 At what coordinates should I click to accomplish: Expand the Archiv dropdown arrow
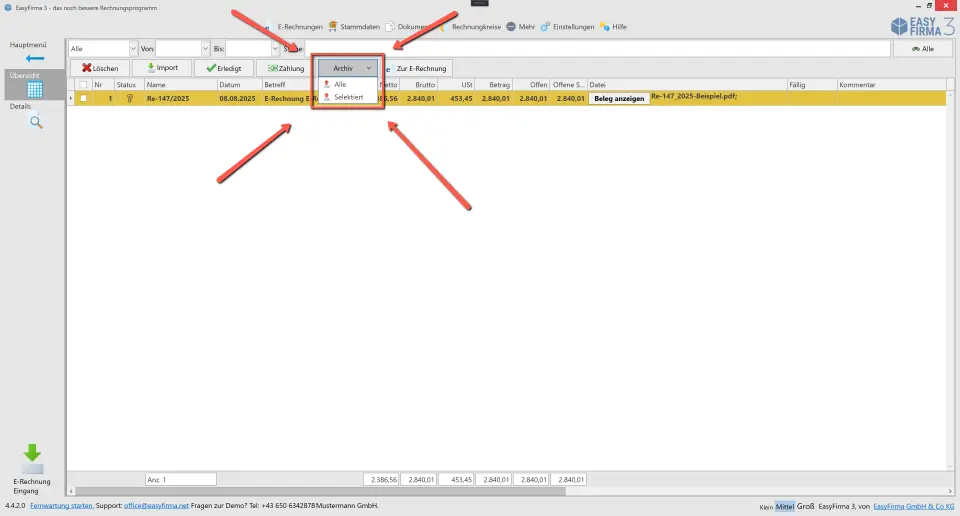(369, 68)
